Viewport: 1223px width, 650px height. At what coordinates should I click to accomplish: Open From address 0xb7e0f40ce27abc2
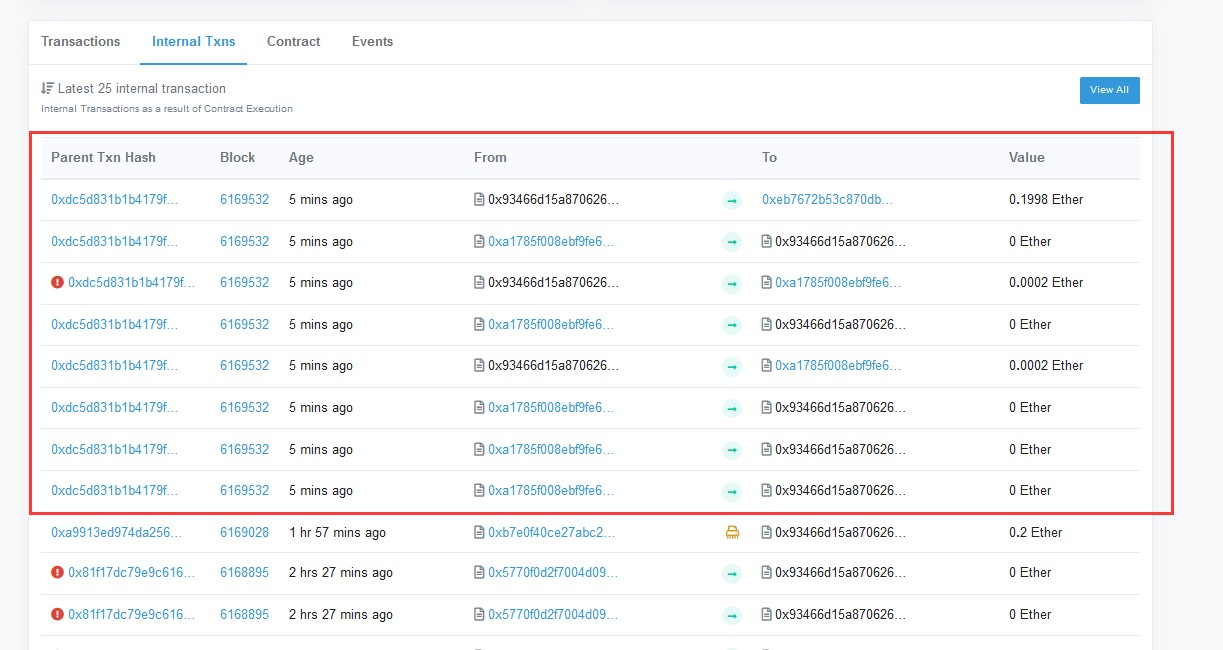pyautogui.click(x=551, y=533)
